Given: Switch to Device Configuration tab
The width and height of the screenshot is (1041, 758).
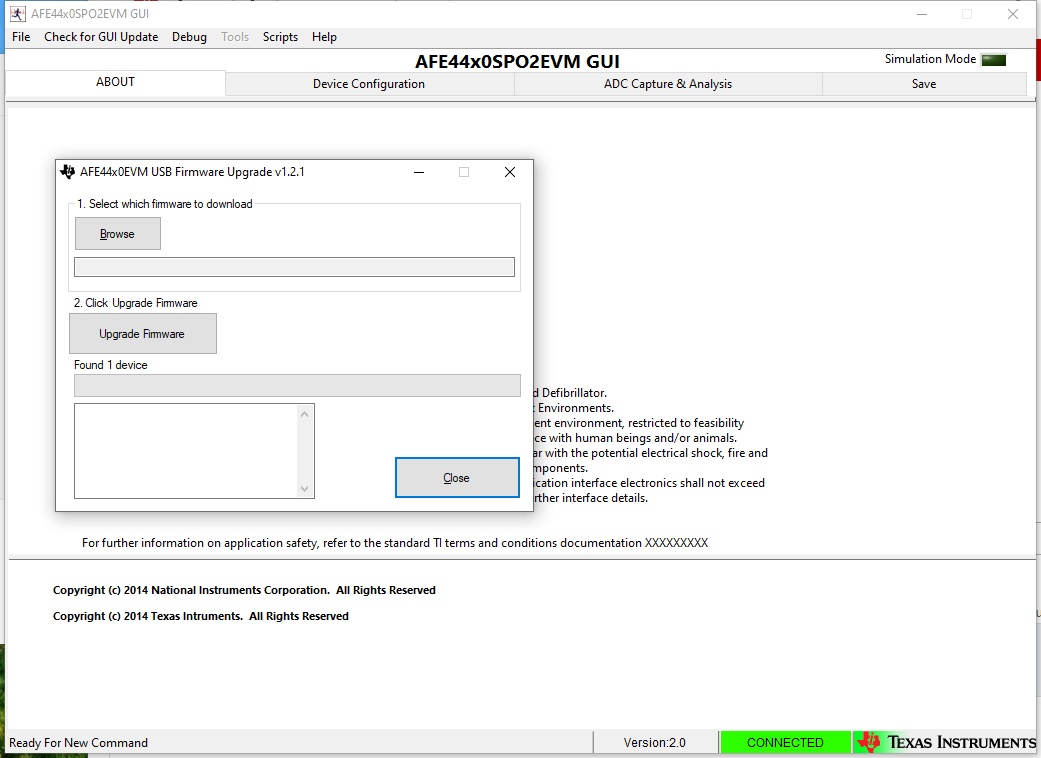Looking at the screenshot, I should click(369, 84).
